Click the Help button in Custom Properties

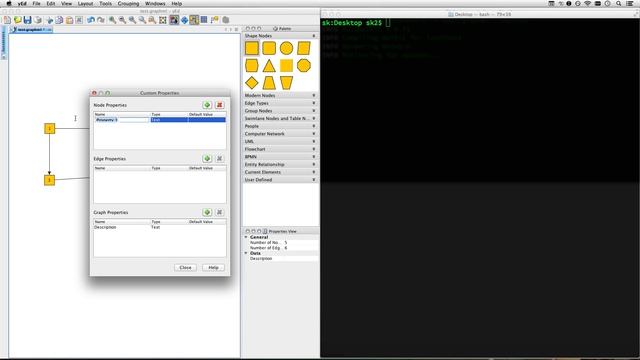pos(213,267)
